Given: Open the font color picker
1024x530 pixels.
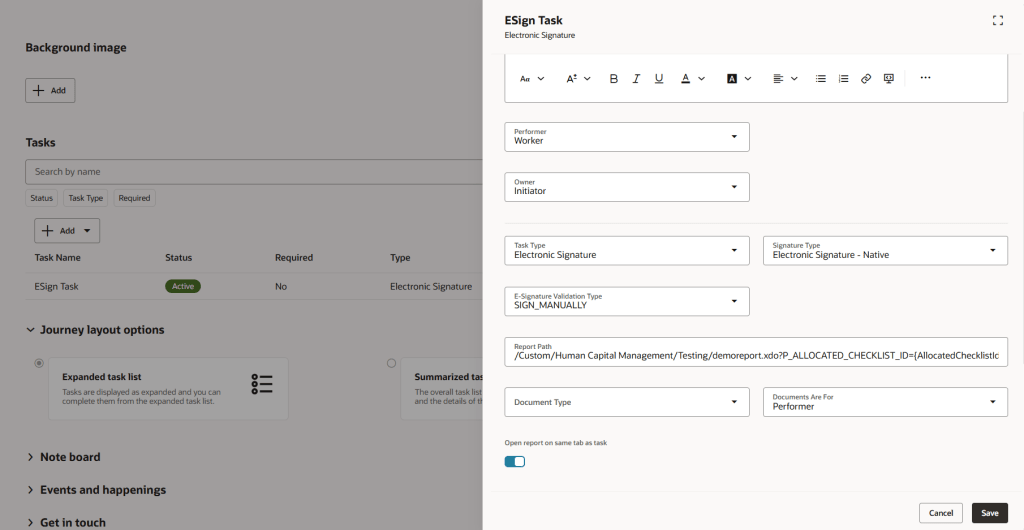Looking at the screenshot, I should click(x=692, y=78).
